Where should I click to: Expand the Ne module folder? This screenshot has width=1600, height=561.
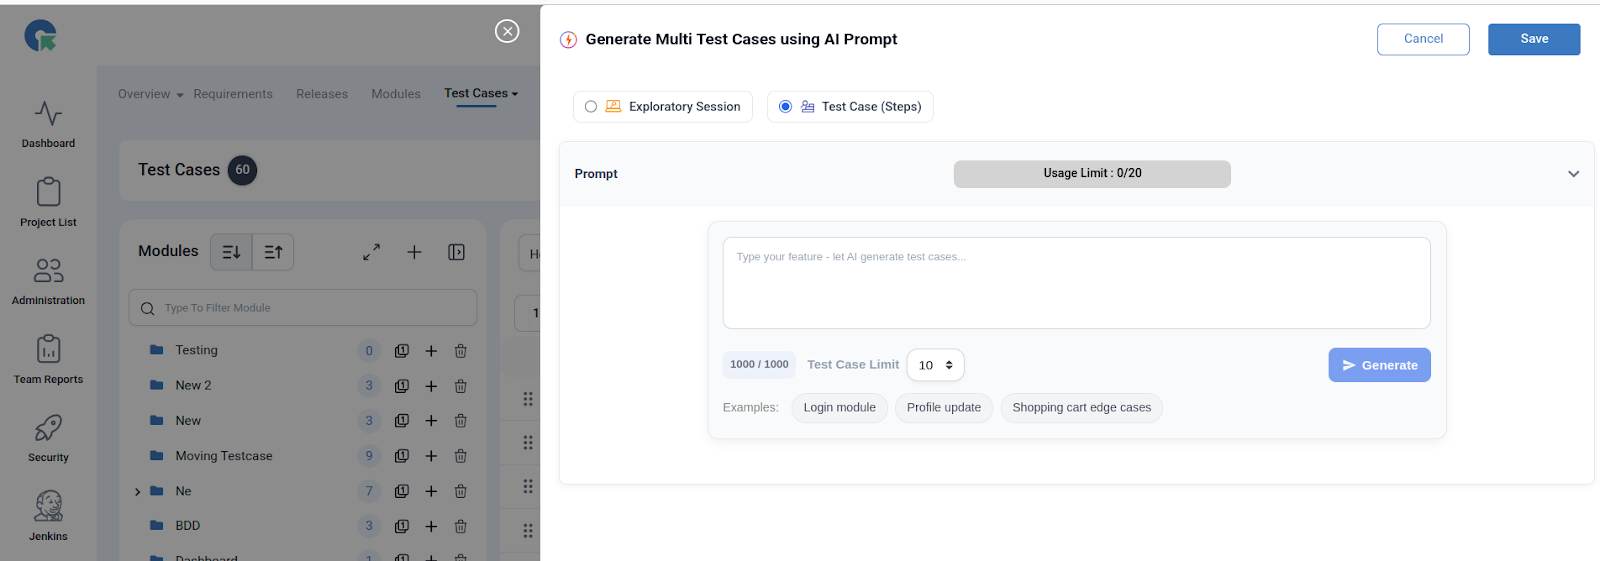coord(137,492)
